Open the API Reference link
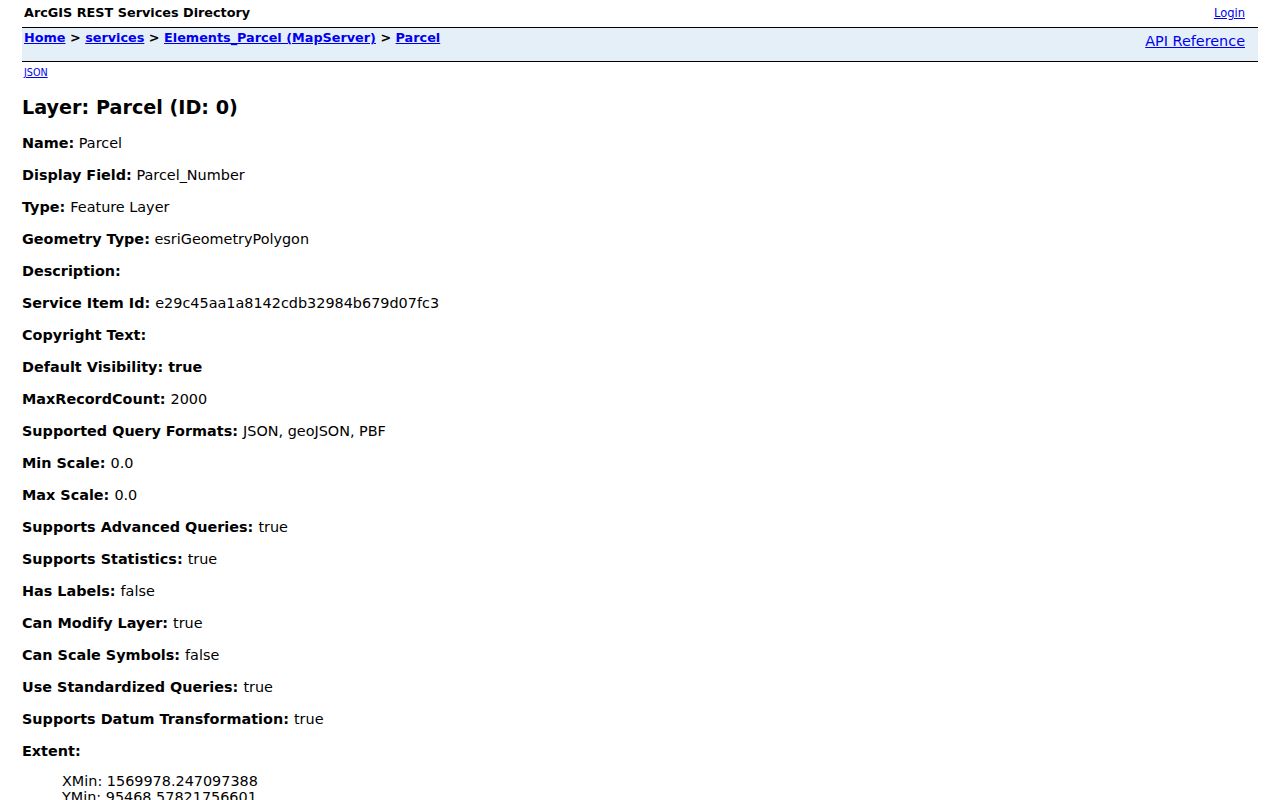Viewport: 1280px width, 800px height. [1195, 41]
